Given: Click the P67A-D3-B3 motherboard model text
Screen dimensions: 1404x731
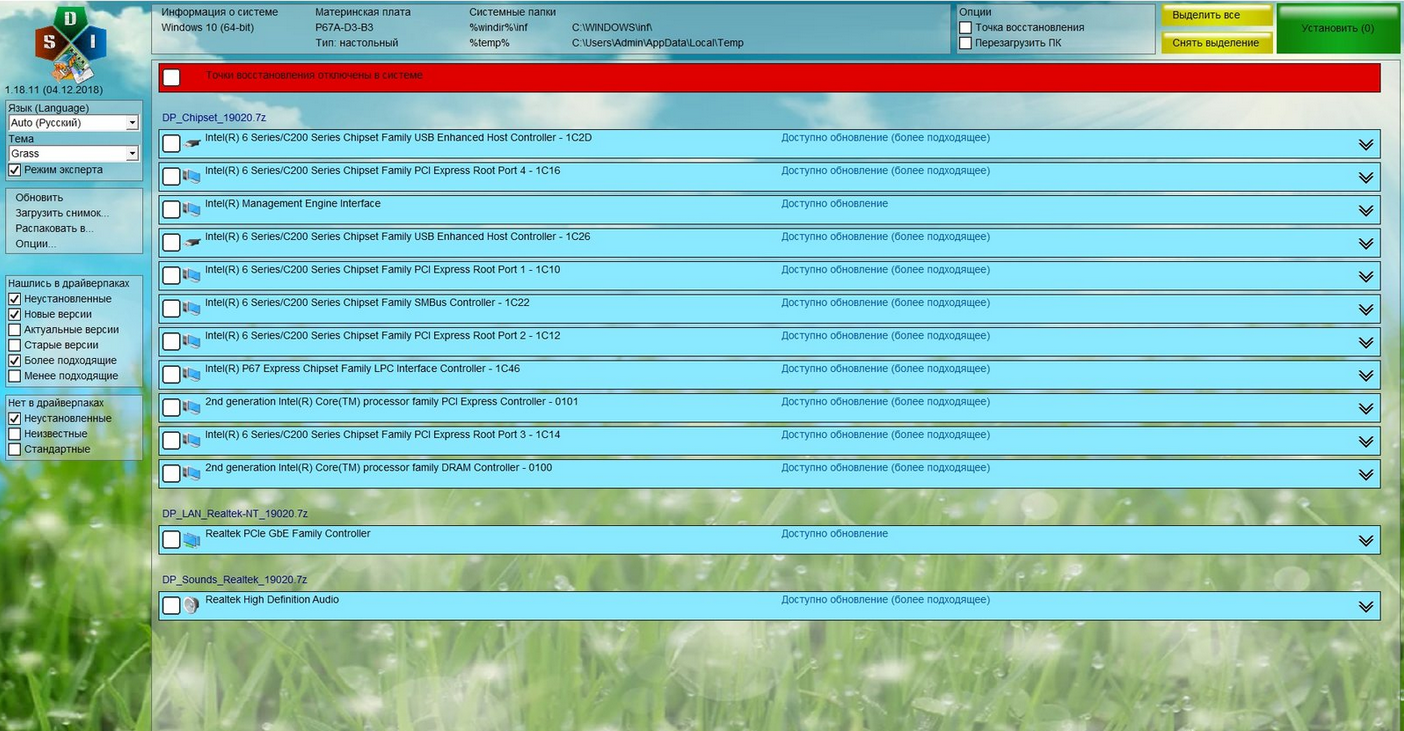Looking at the screenshot, I should pyautogui.click(x=344, y=28).
